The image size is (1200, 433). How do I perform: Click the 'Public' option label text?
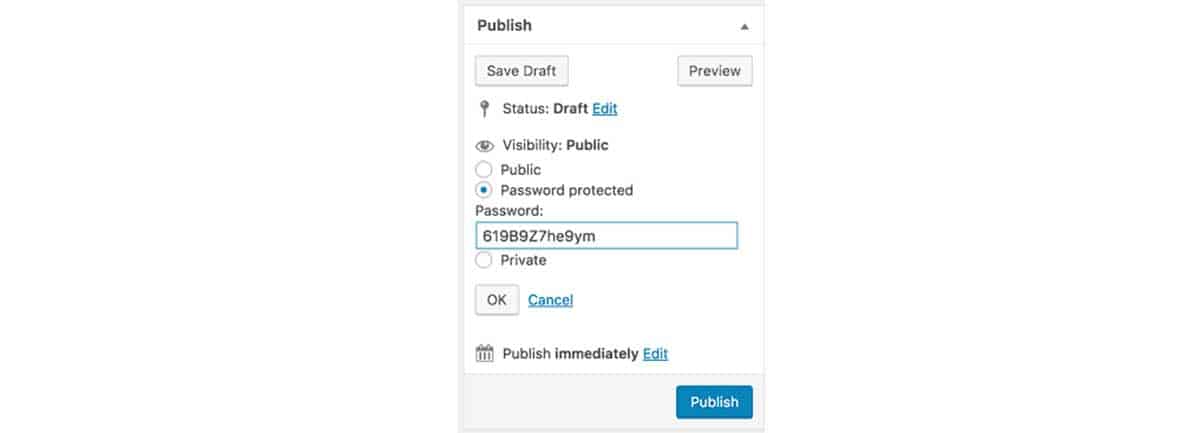click(521, 170)
